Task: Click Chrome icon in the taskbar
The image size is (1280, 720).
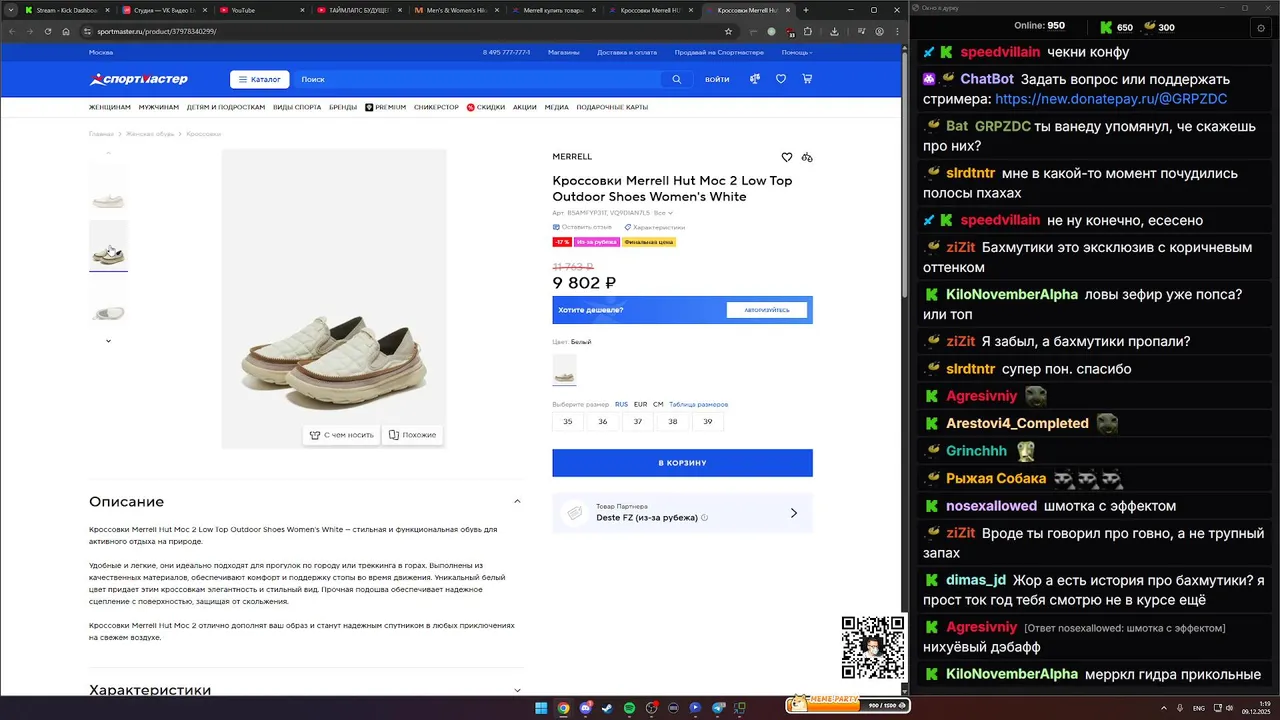Action: click(563, 708)
